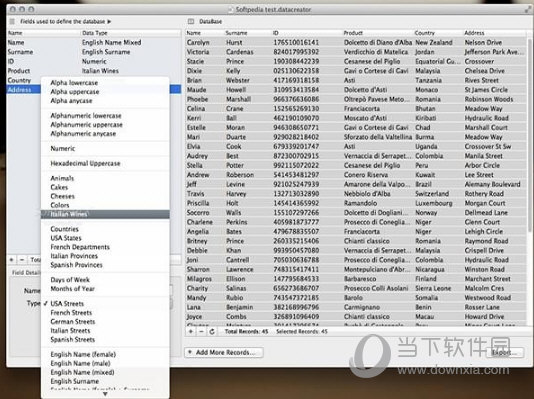Refresh the database records with the reload icon

click(x=212, y=331)
